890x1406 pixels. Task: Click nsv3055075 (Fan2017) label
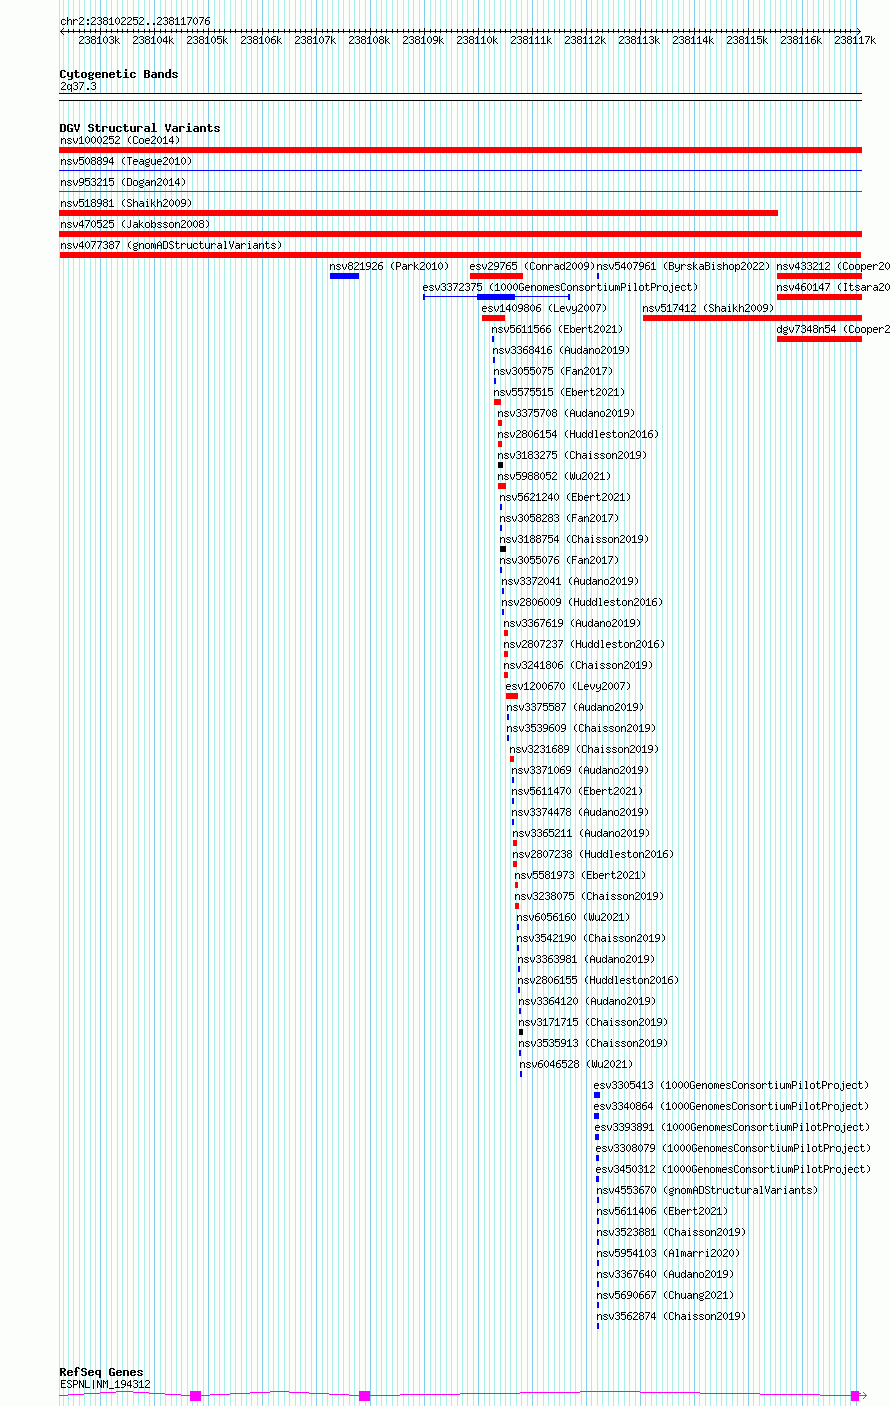coord(553,371)
